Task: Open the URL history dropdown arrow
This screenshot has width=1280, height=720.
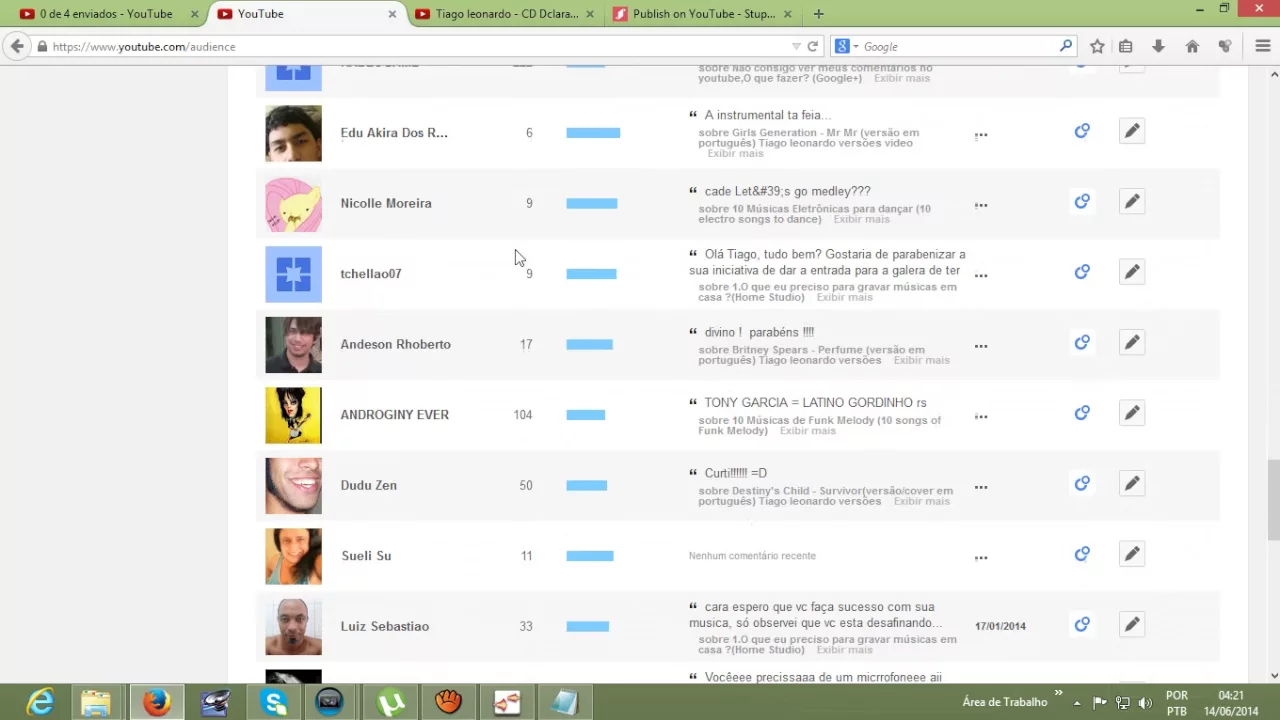Action: pos(796,46)
